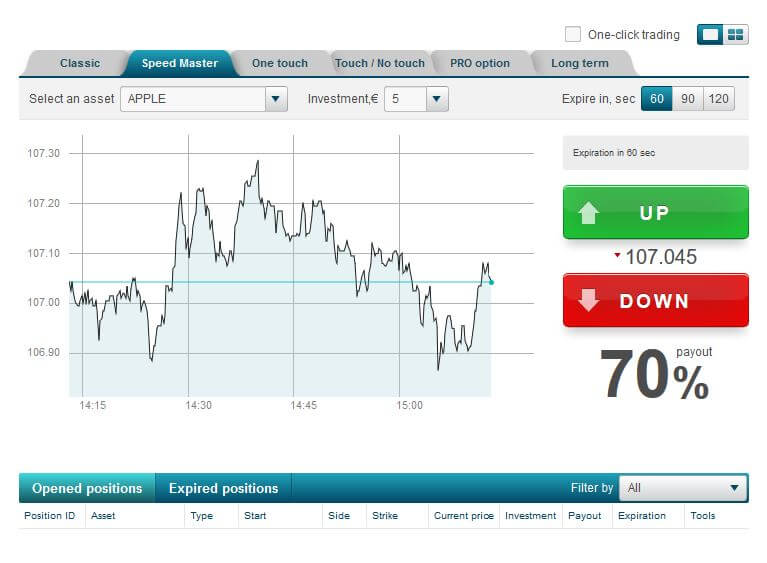
Task: Click the red price direction indicator
Action: [x=617, y=255]
